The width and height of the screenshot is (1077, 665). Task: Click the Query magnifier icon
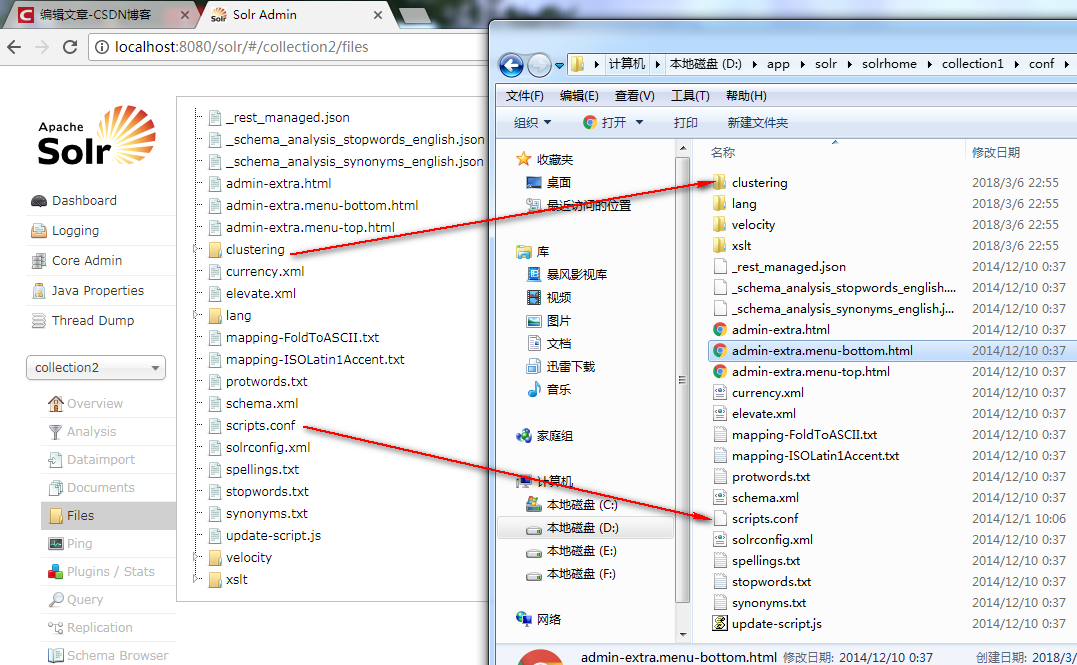[56, 600]
